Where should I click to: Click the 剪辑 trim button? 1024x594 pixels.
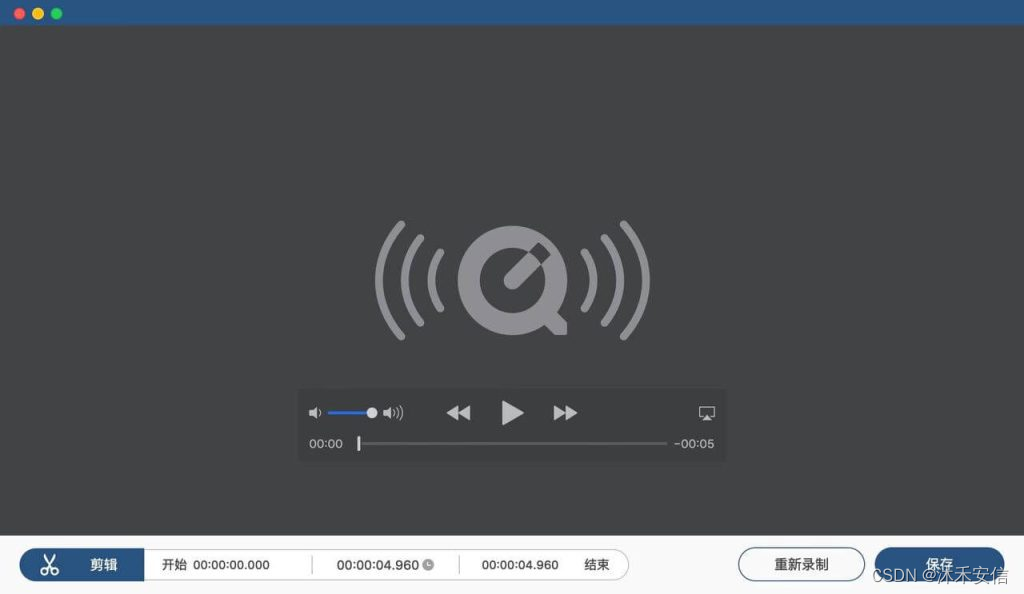click(82, 565)
